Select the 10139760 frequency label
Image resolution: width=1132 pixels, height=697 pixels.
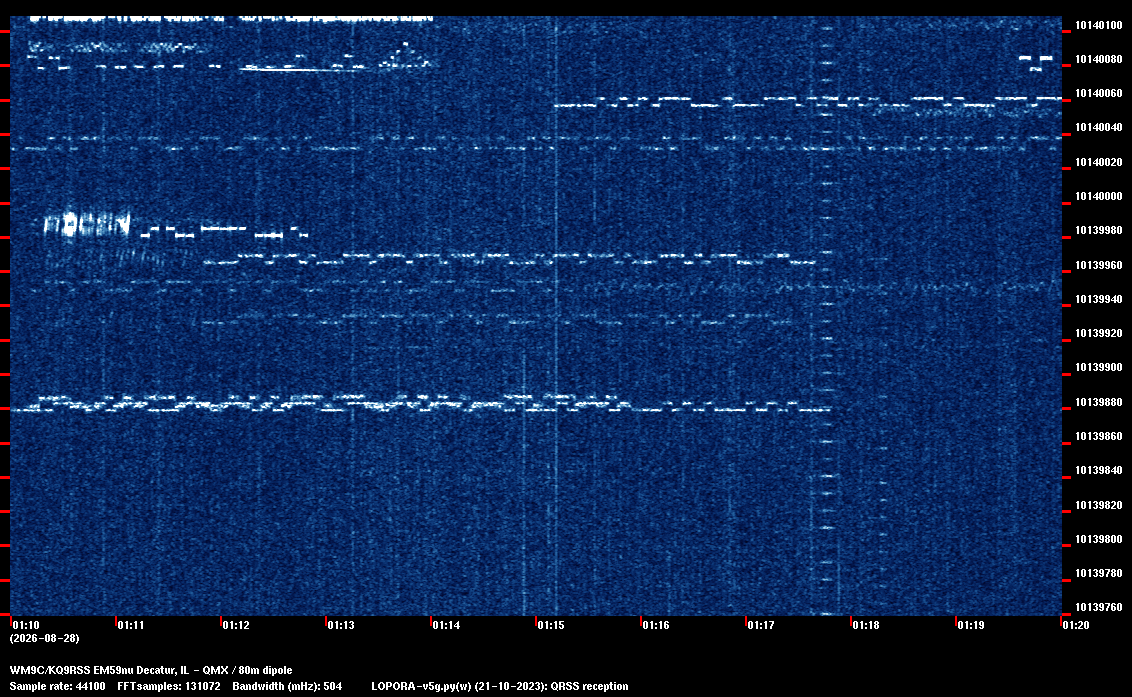(1099, 607)
